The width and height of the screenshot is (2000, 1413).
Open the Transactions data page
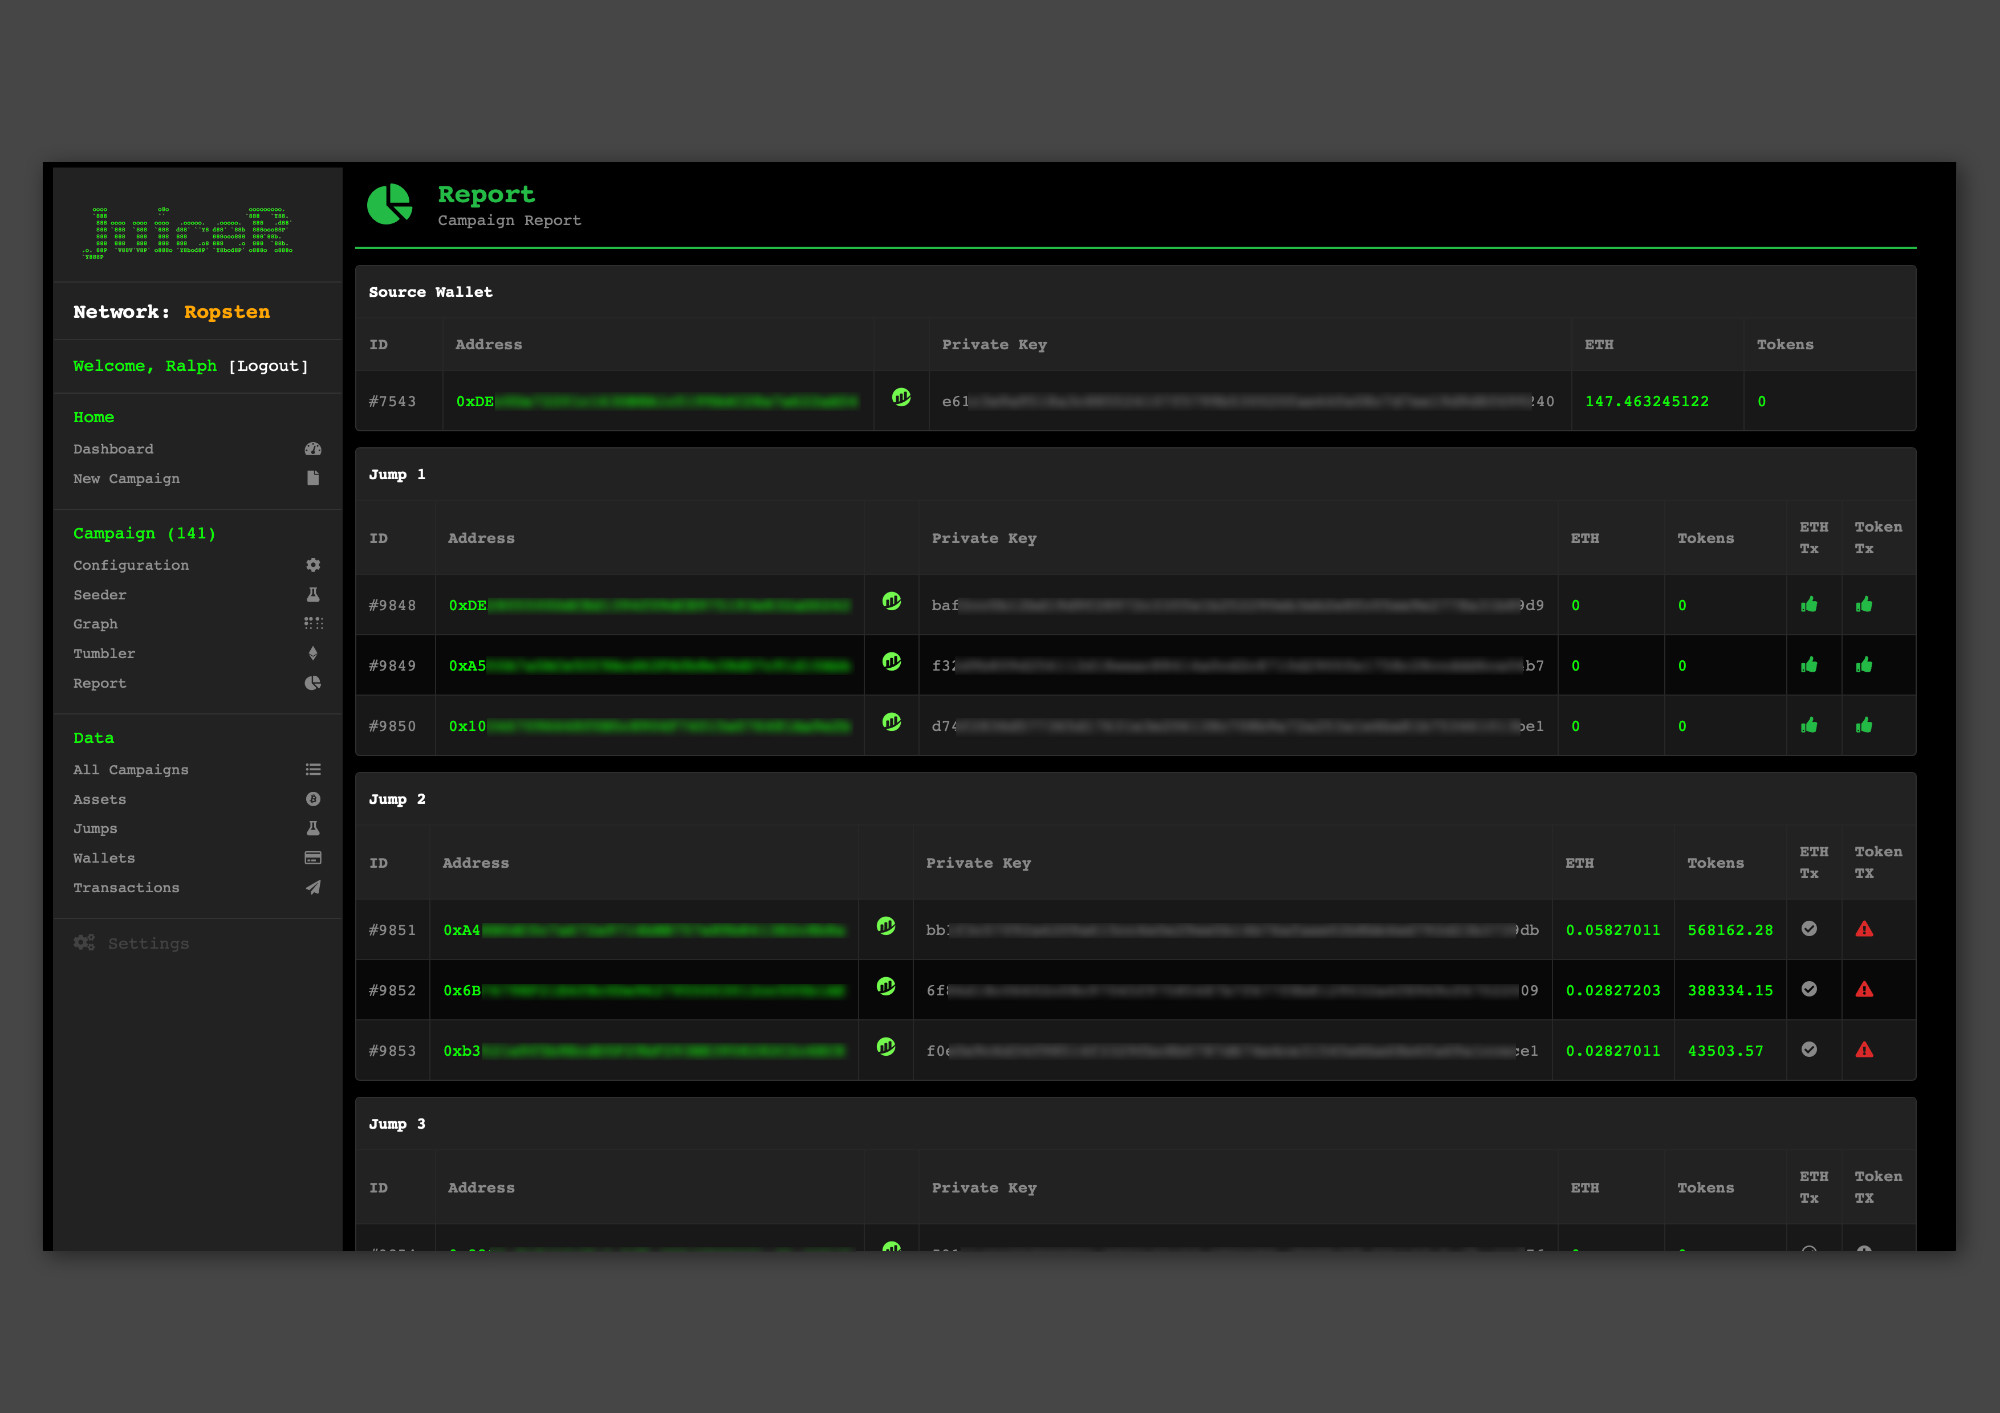pos(126,888)
